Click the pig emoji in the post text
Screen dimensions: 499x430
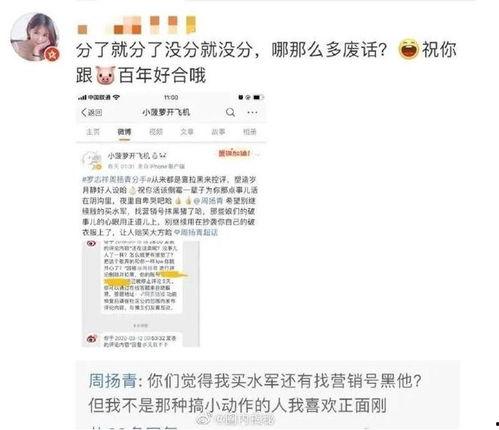[x=105, y=75]
